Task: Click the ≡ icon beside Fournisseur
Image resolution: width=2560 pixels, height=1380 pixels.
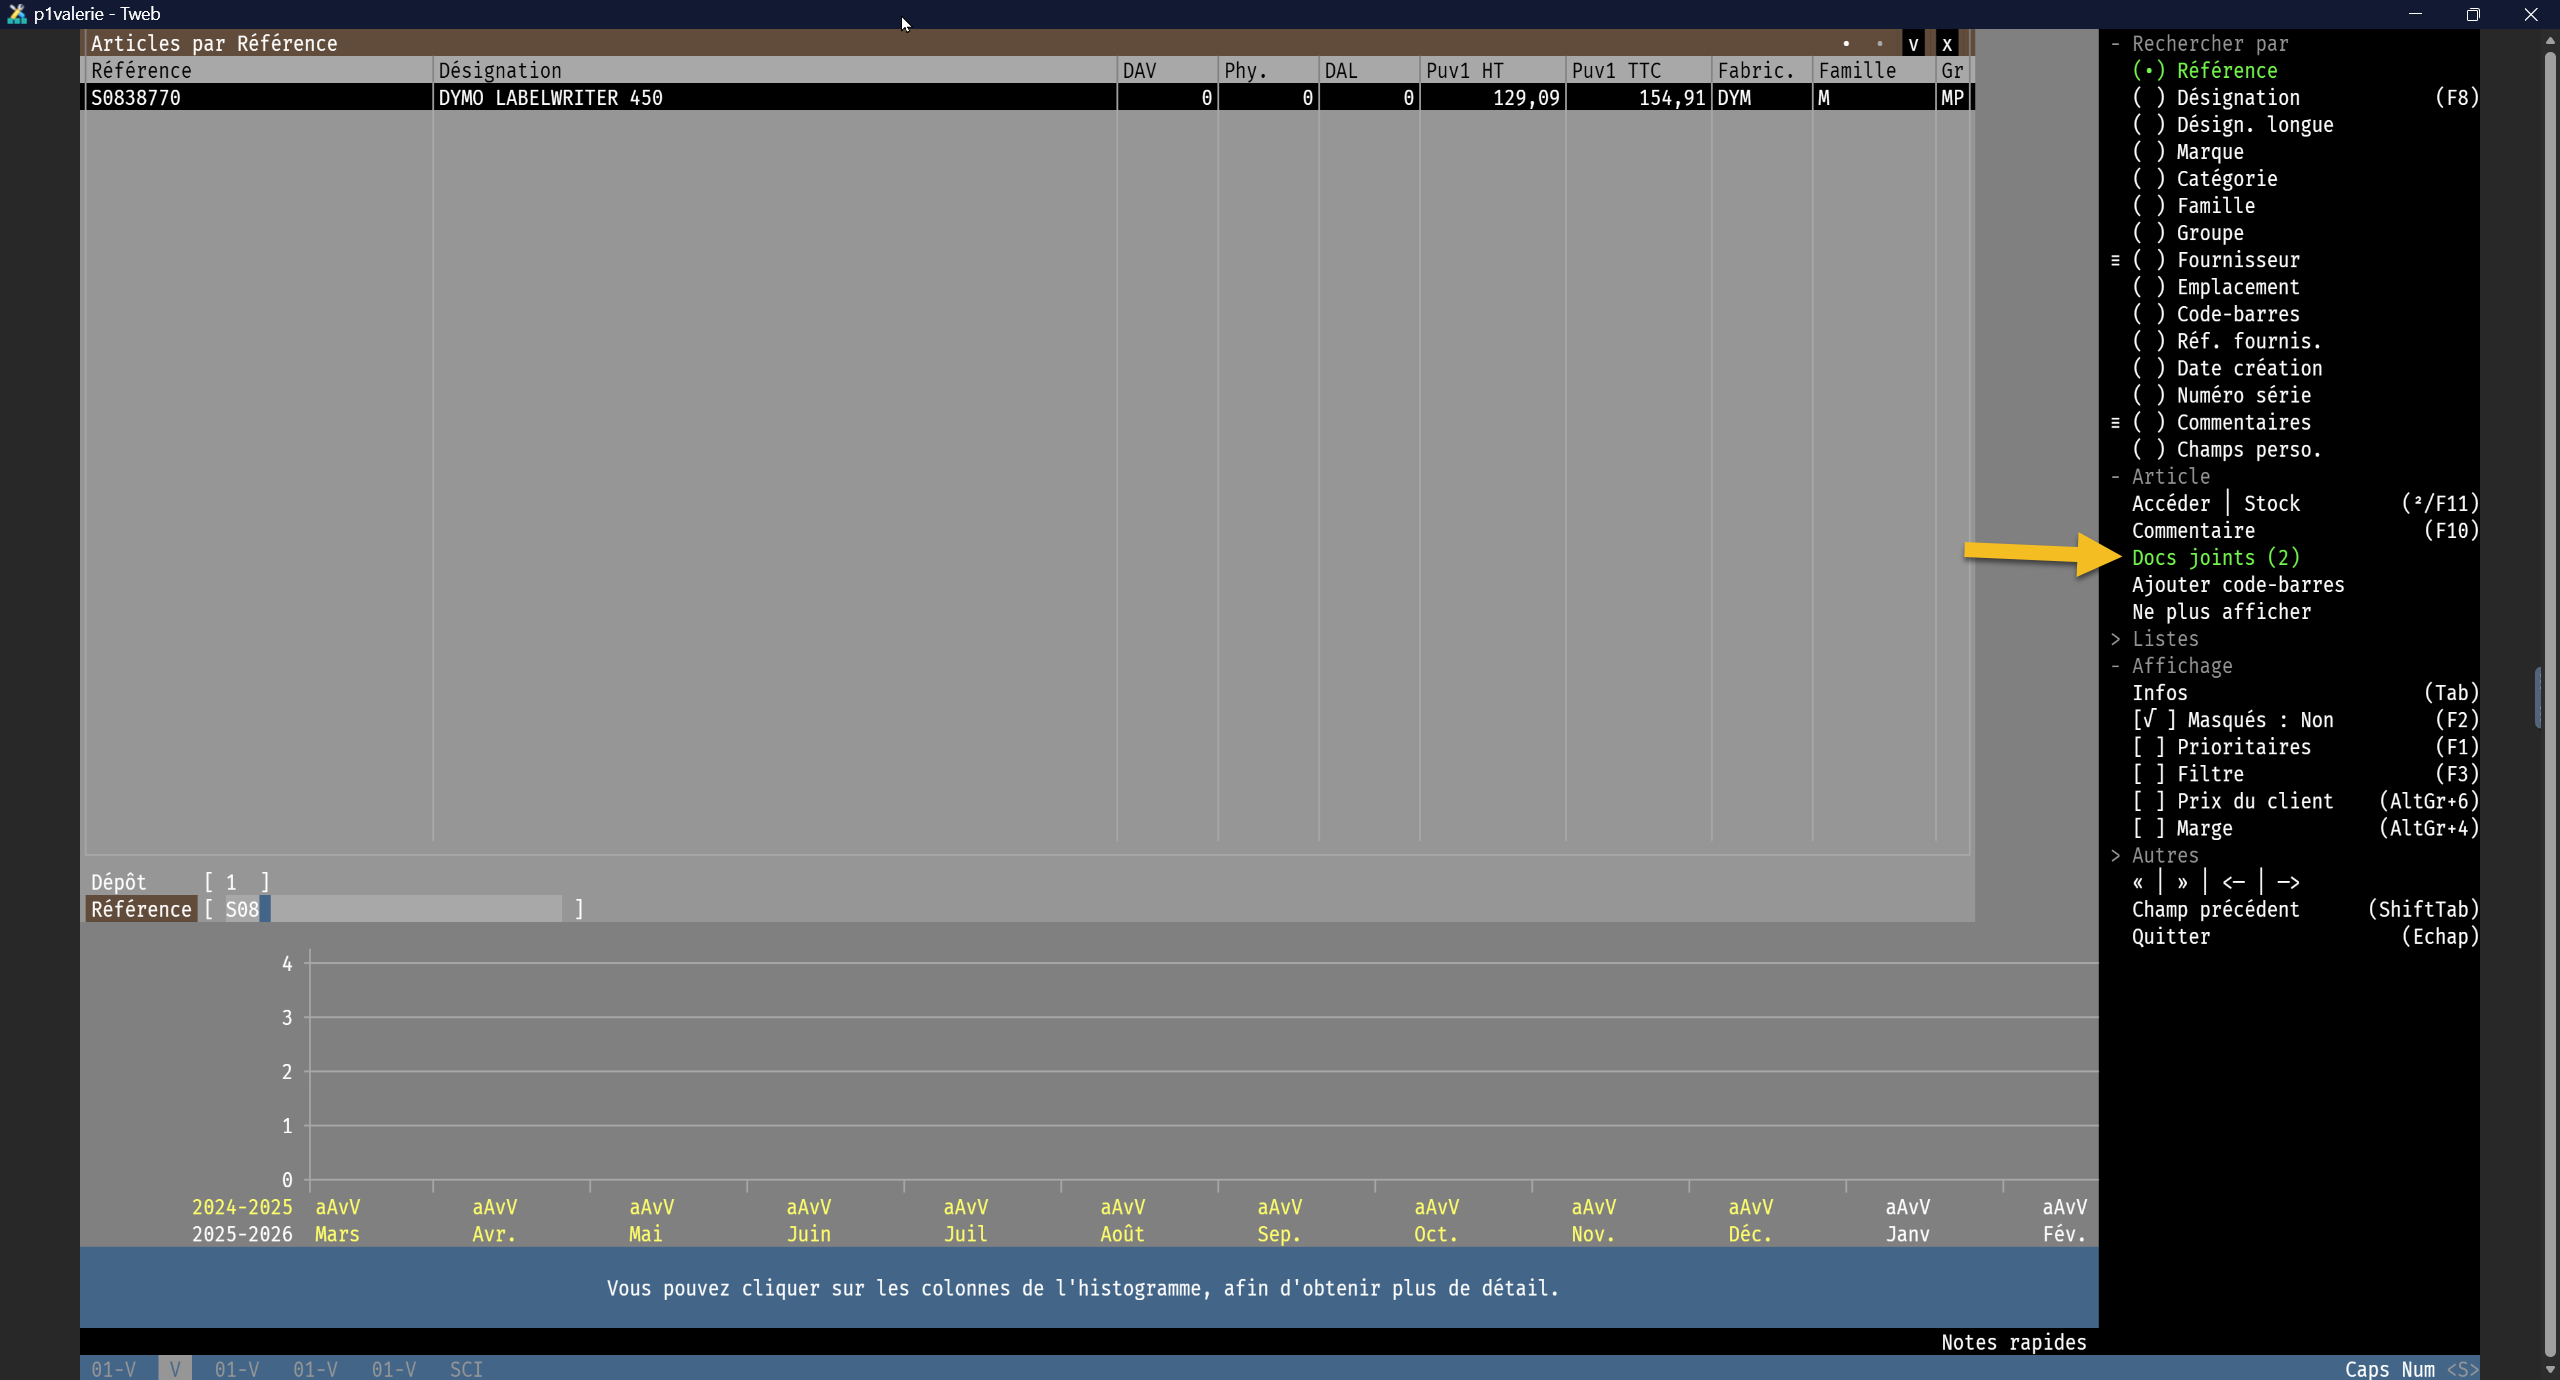Action: [2115, 260]
